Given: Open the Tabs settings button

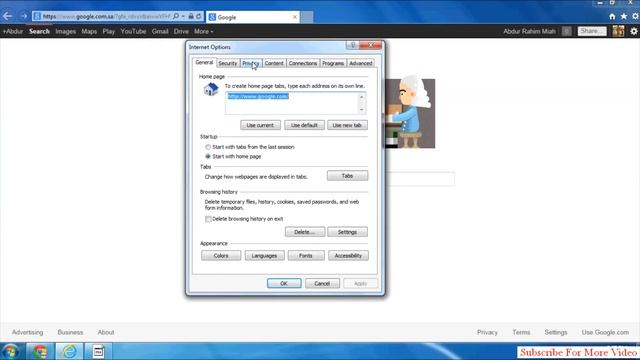Looking at the screenshot, I should pyautogui.click(x=347, y=176).
